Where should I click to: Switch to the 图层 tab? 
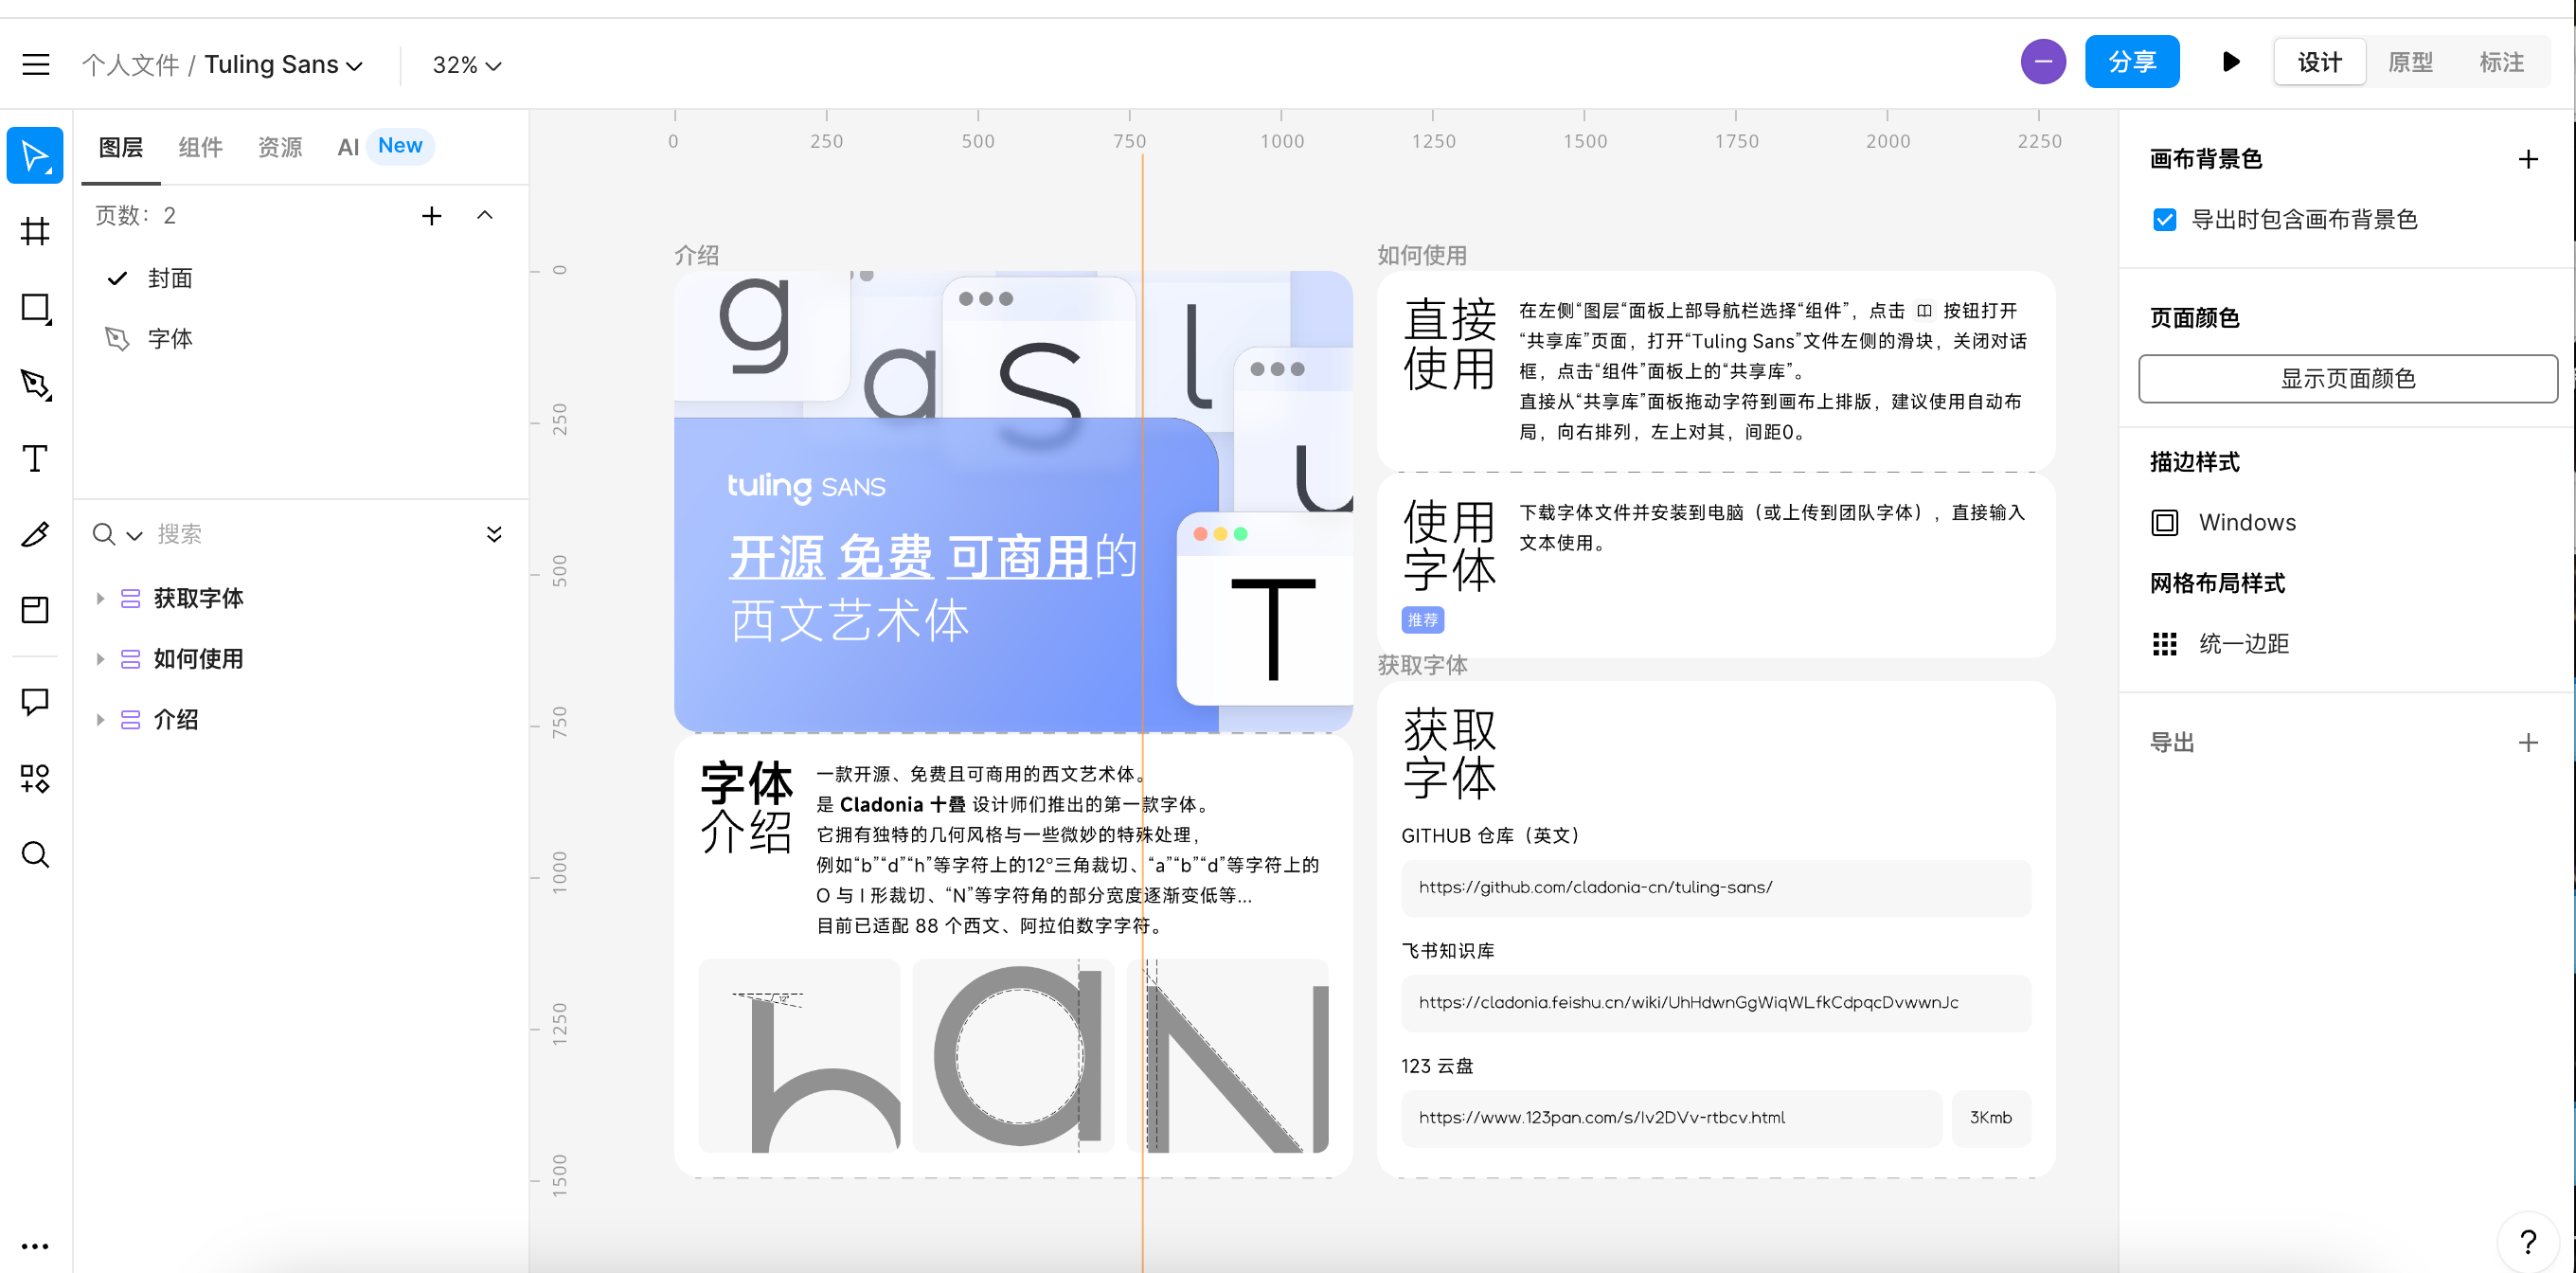tap(121, 148)
